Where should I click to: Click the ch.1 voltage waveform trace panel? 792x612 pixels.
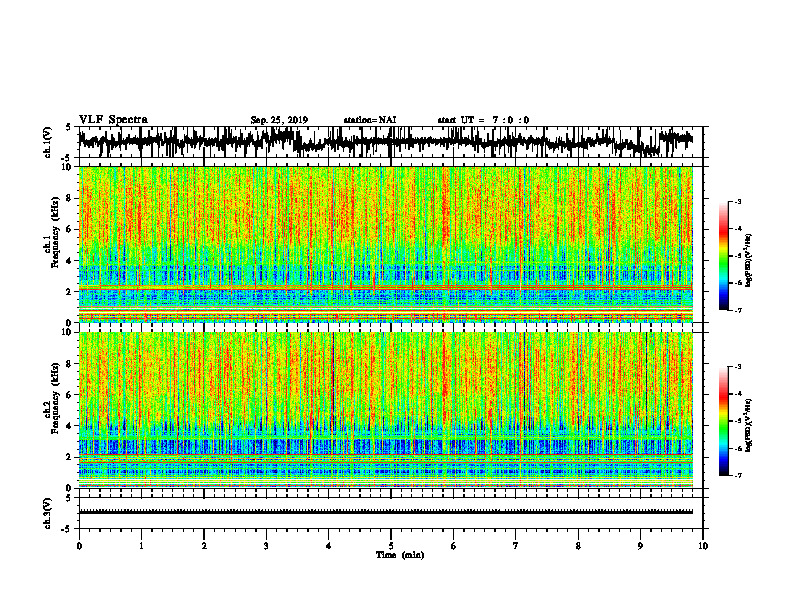click(x=390, y=142)
